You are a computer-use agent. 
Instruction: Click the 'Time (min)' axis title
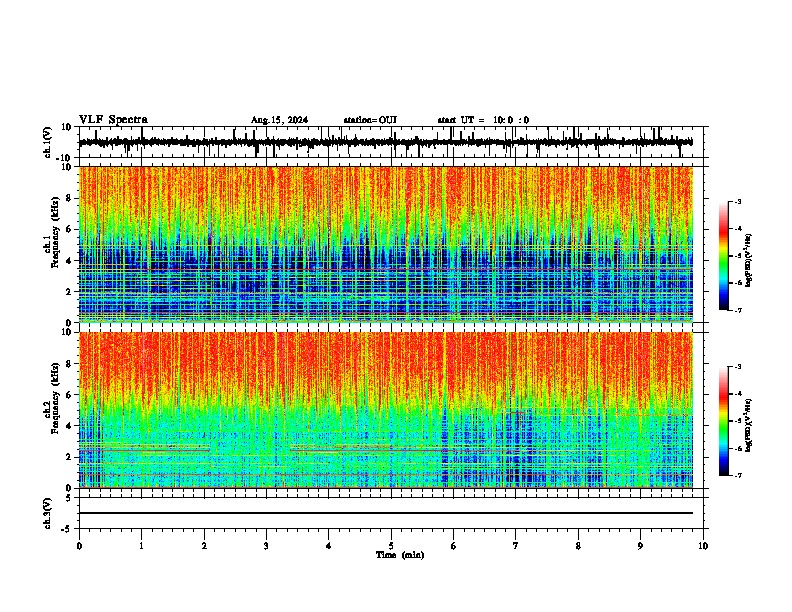click(400, 555)
